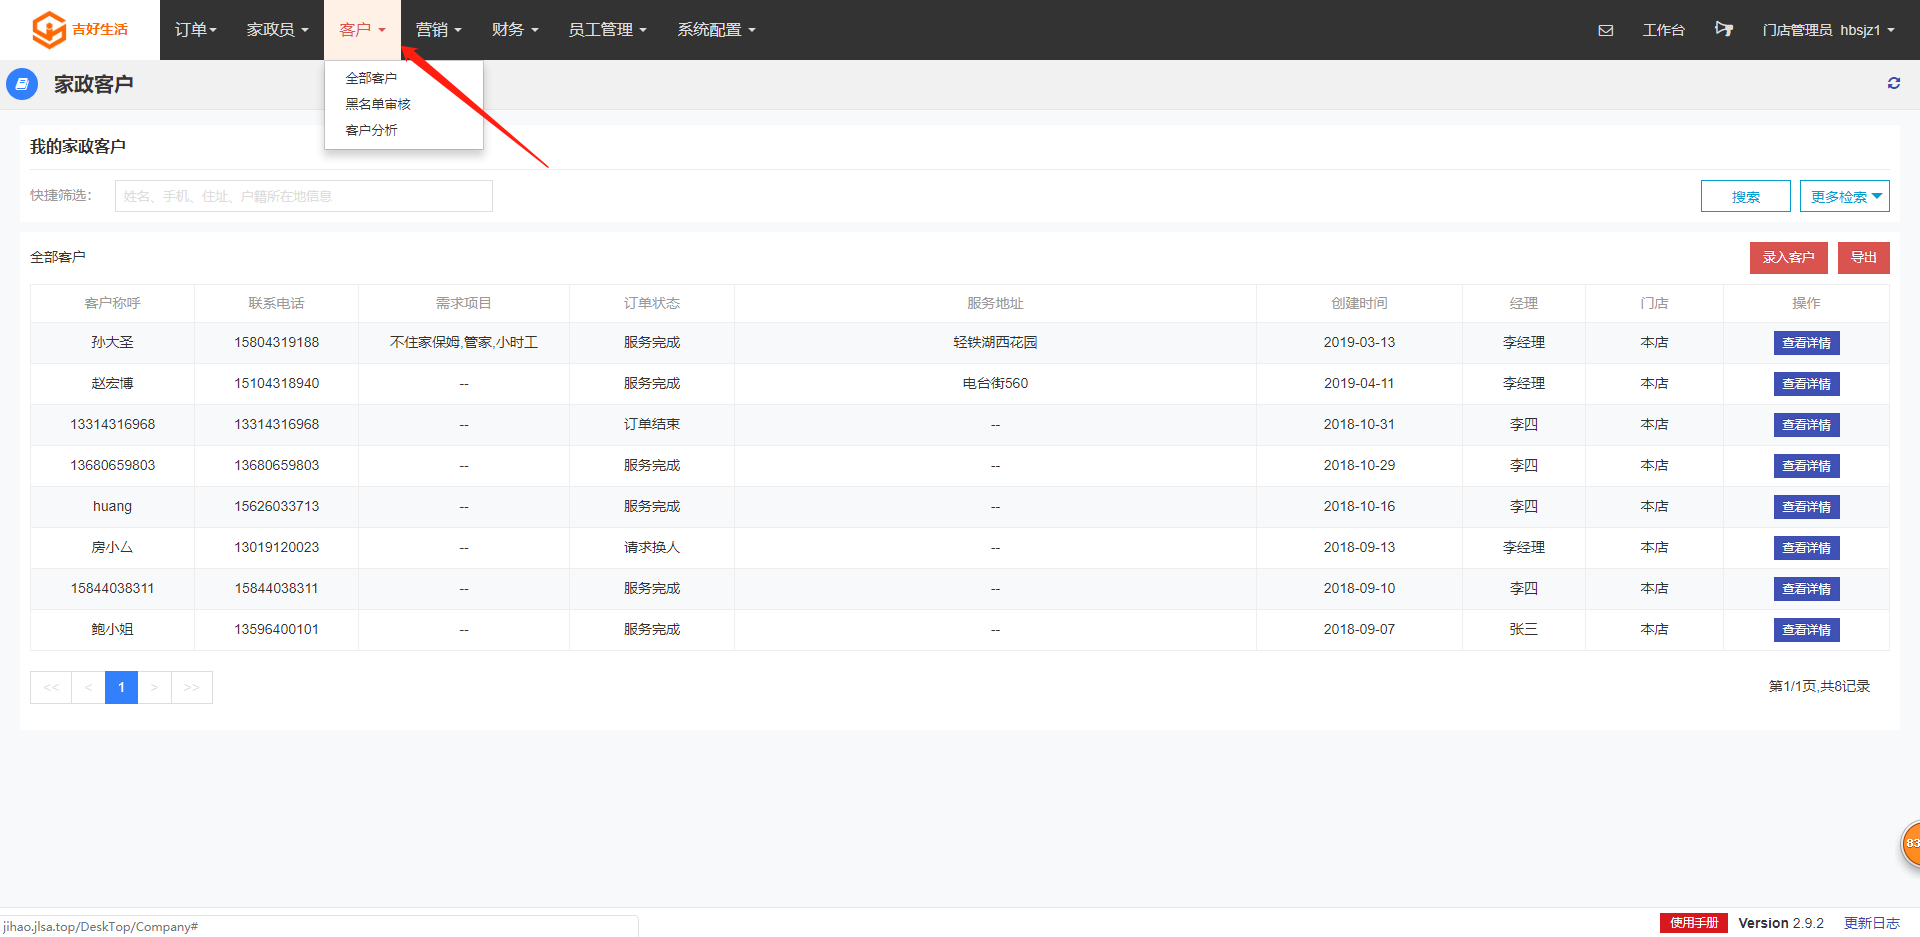Click the orange floating badge at right edge
The width and height of the screenshot is (1920, 937).
coord(1911,844)
